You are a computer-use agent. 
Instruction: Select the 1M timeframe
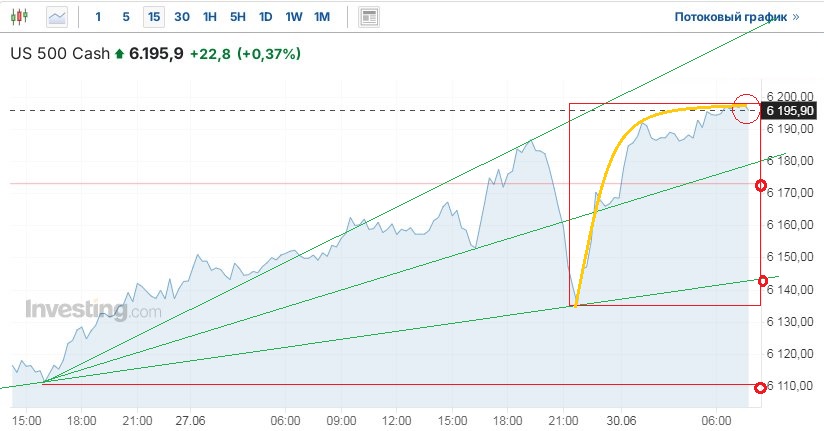click(321, 17)
